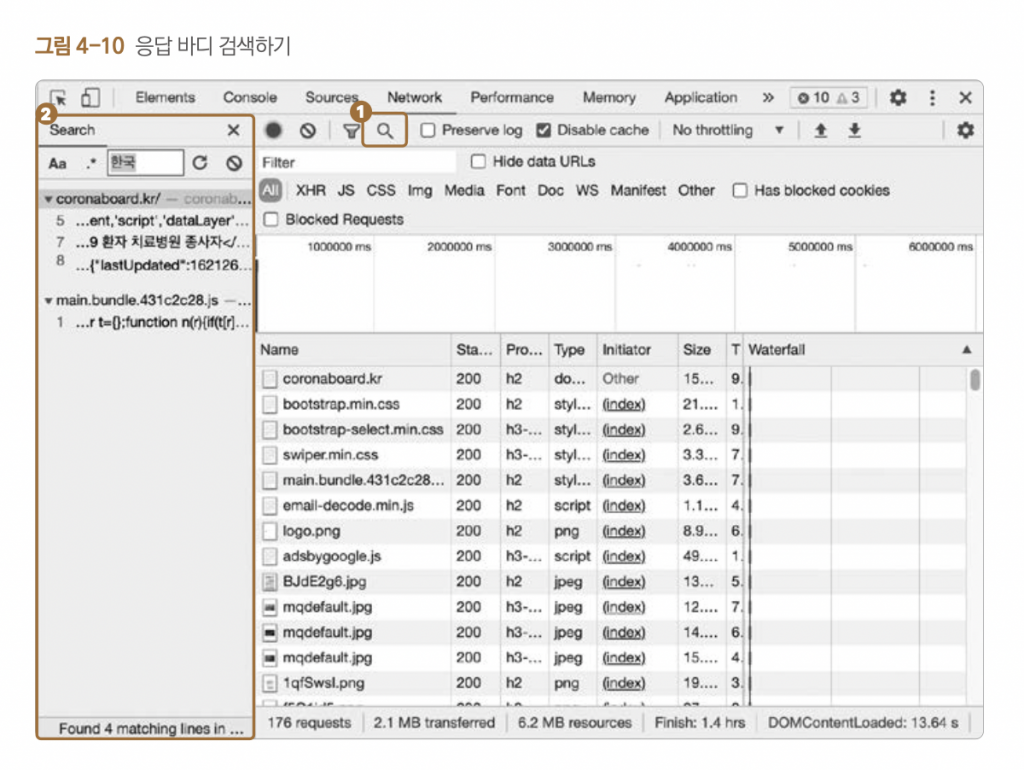1024x770 pixels.
Task: Click the request list vertical scrollbar
Action: (x=975, y=379)
